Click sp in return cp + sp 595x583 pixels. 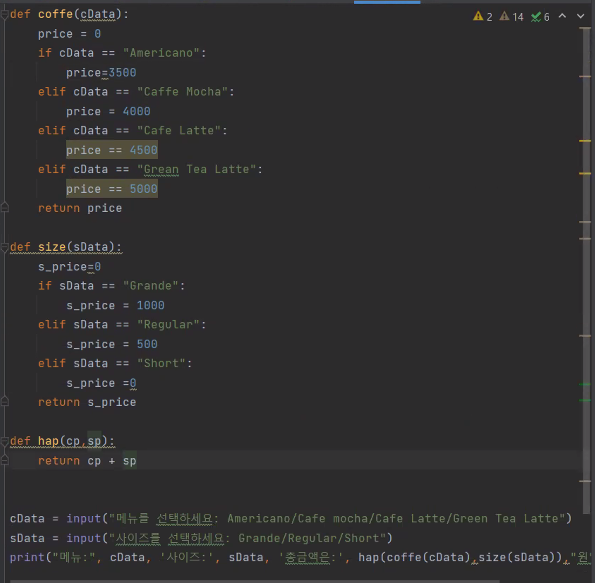129,460
